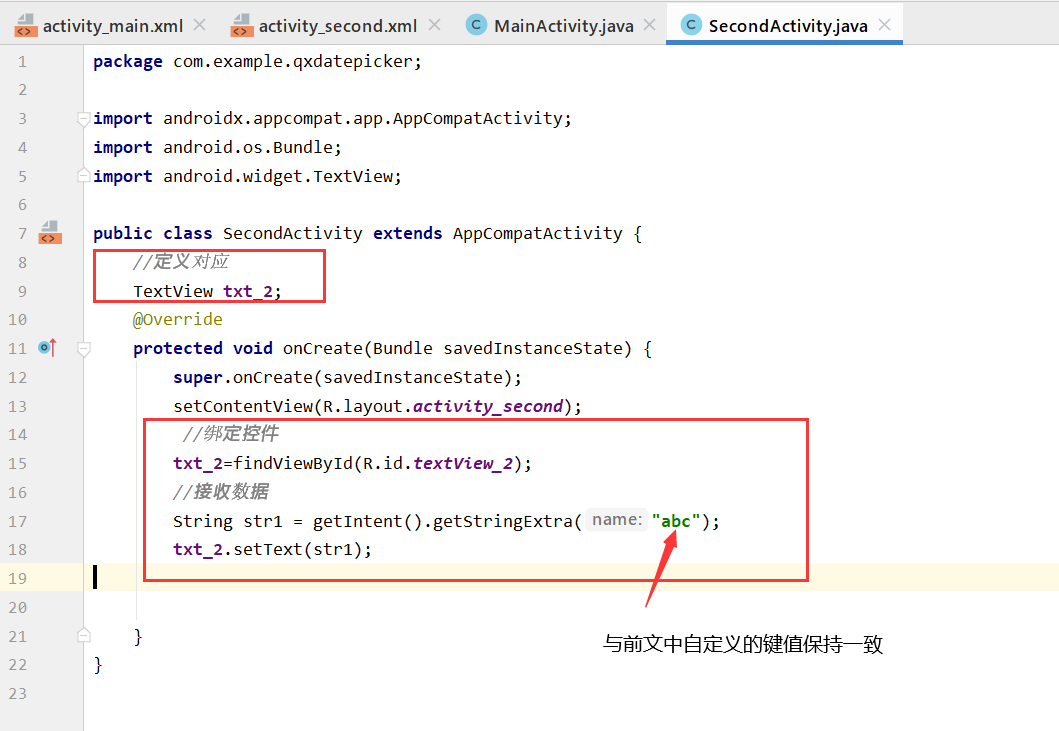The height and width of the screenshot is (731, 1059).
Task: Click the SecondActivity class name
Action: pos(292,233)
